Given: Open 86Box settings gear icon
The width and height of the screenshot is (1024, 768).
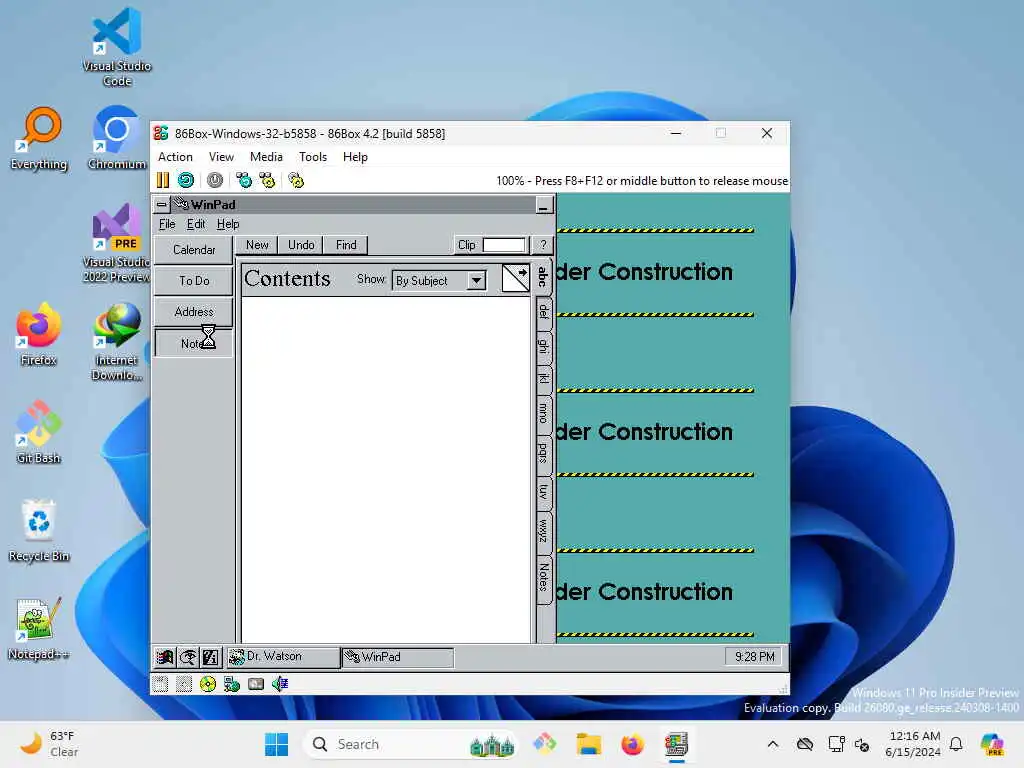Looking at the screenshot, I should point(296,180).
